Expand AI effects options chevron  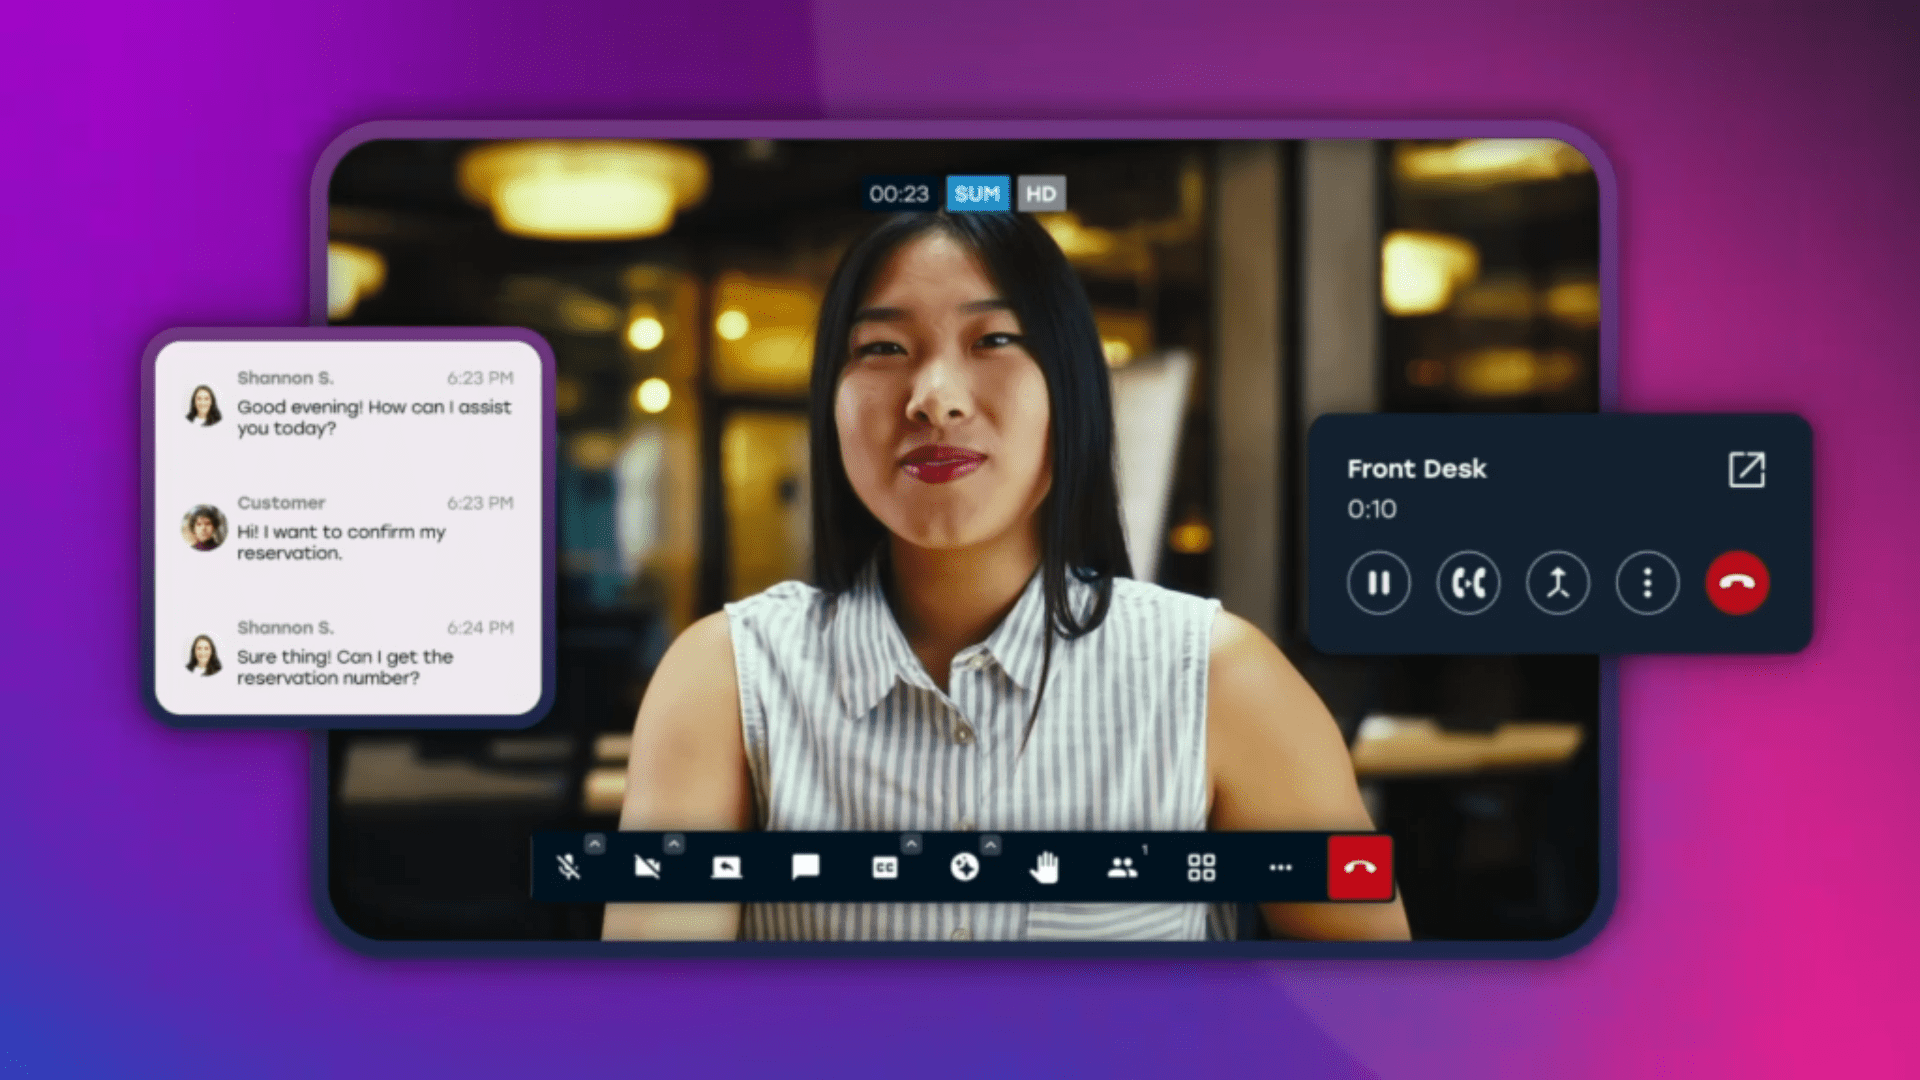pyautogui.click(x=990, y=844)
